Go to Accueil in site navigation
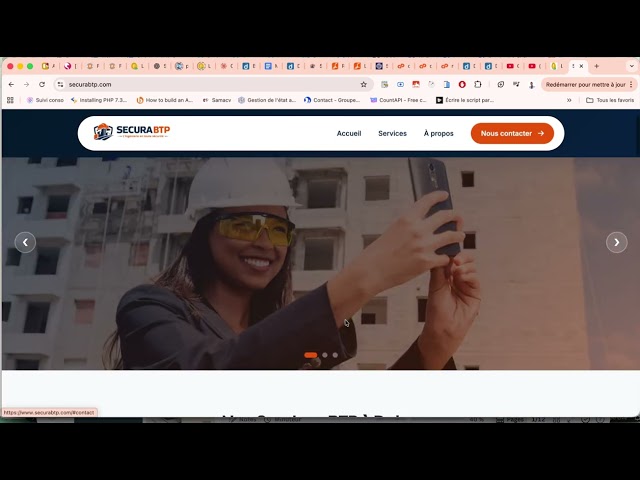 [x=349, y=133]
